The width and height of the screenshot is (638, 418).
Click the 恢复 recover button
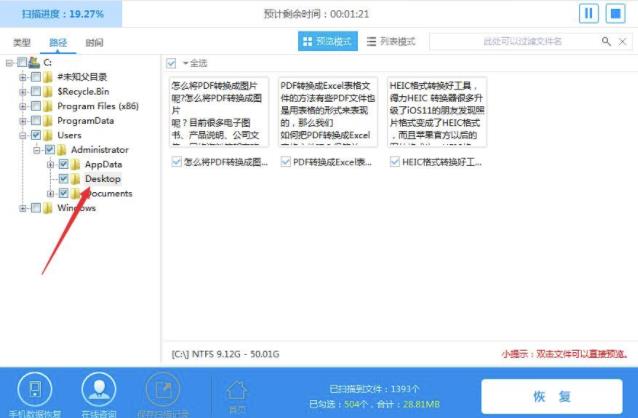tap(552, 396)
